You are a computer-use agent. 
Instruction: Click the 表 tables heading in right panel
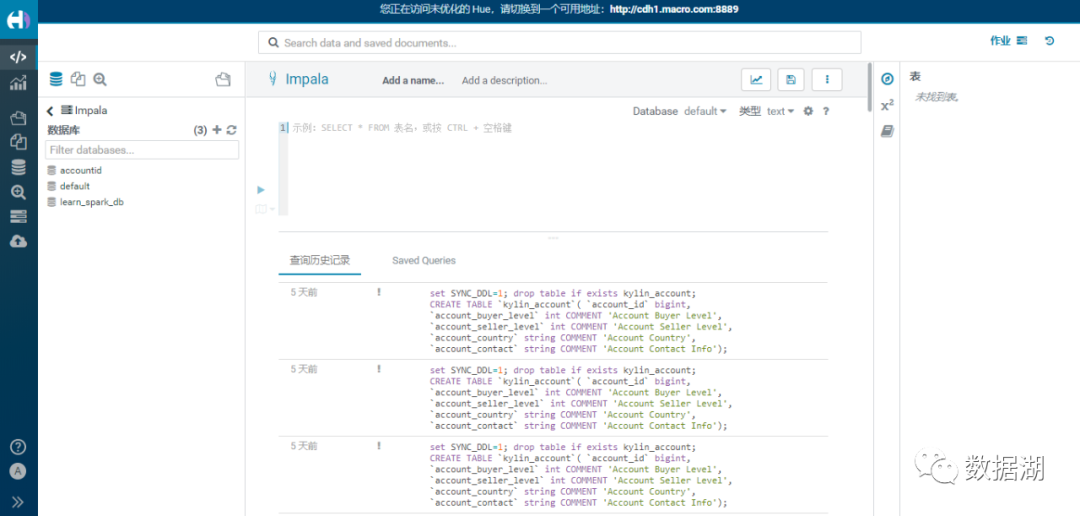point(915,76)
